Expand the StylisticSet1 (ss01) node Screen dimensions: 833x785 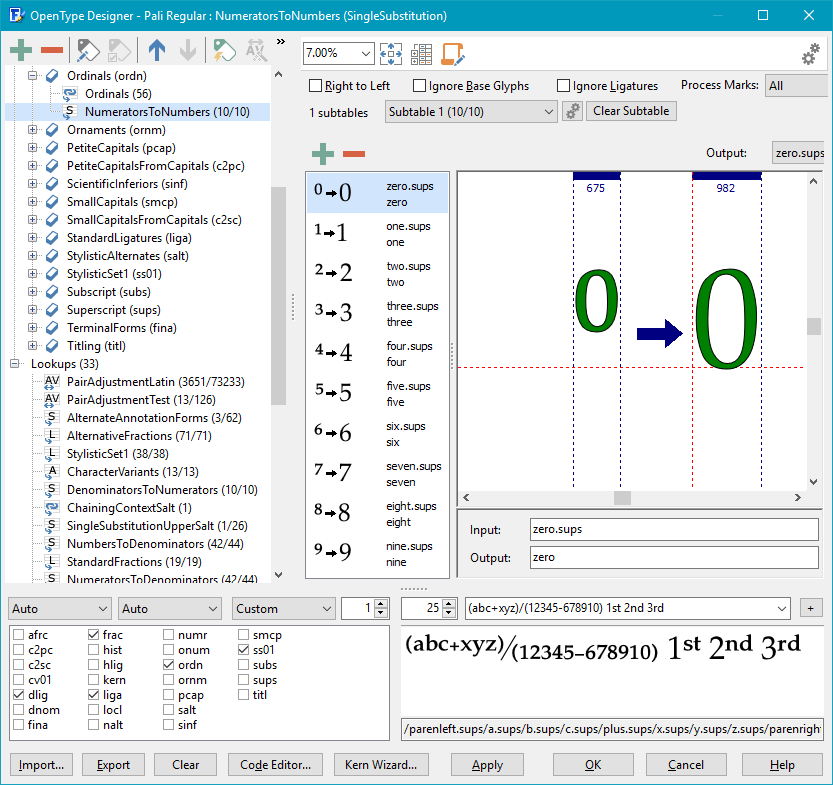[32, 274]
